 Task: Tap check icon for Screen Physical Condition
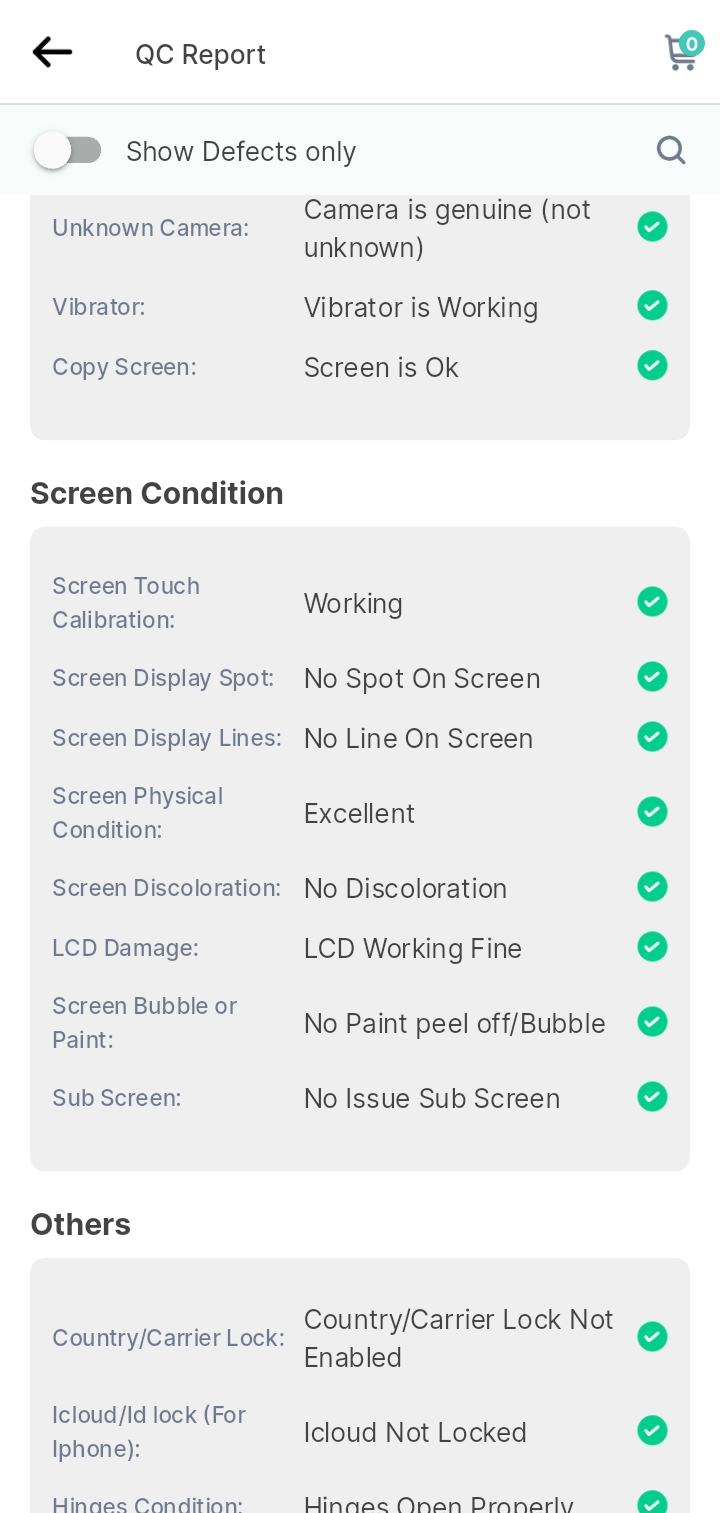tap(652, 812)
